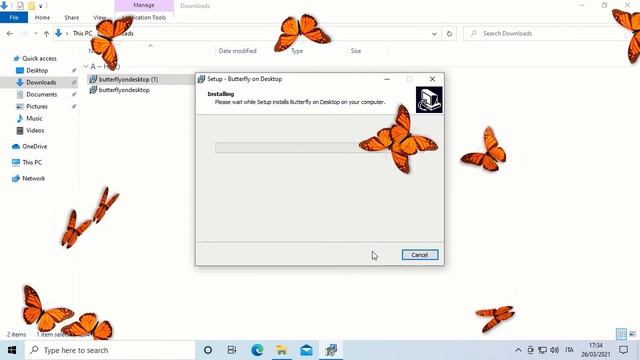This screenshot has height=360, width=640.
Task: Go back in File Explorer
Action: [10, 33]
